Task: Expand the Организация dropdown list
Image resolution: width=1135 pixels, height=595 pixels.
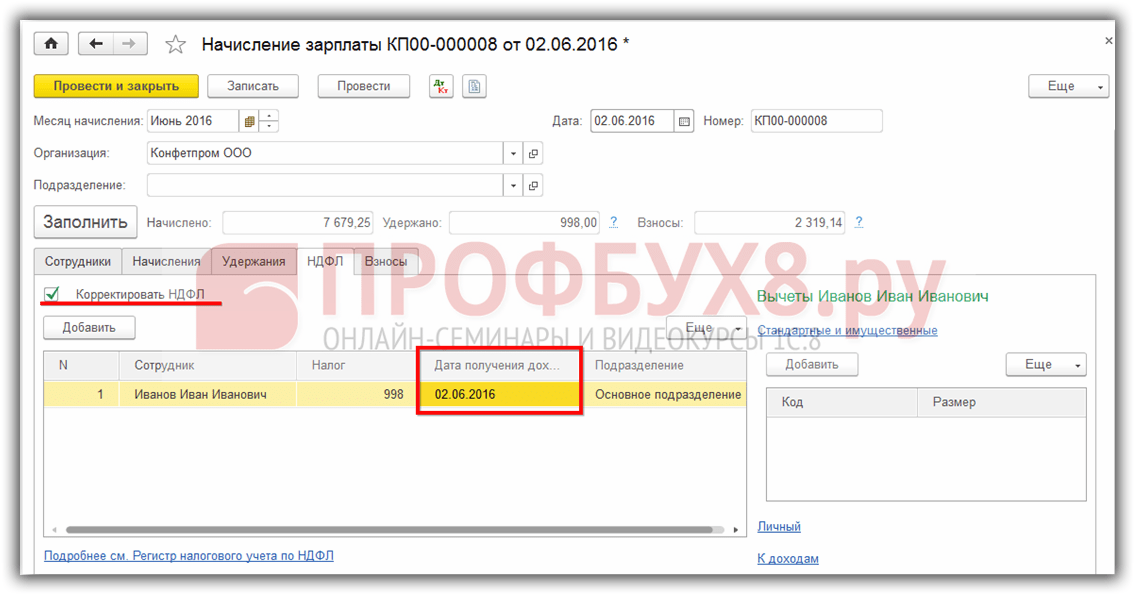Action: pos(513,153)
